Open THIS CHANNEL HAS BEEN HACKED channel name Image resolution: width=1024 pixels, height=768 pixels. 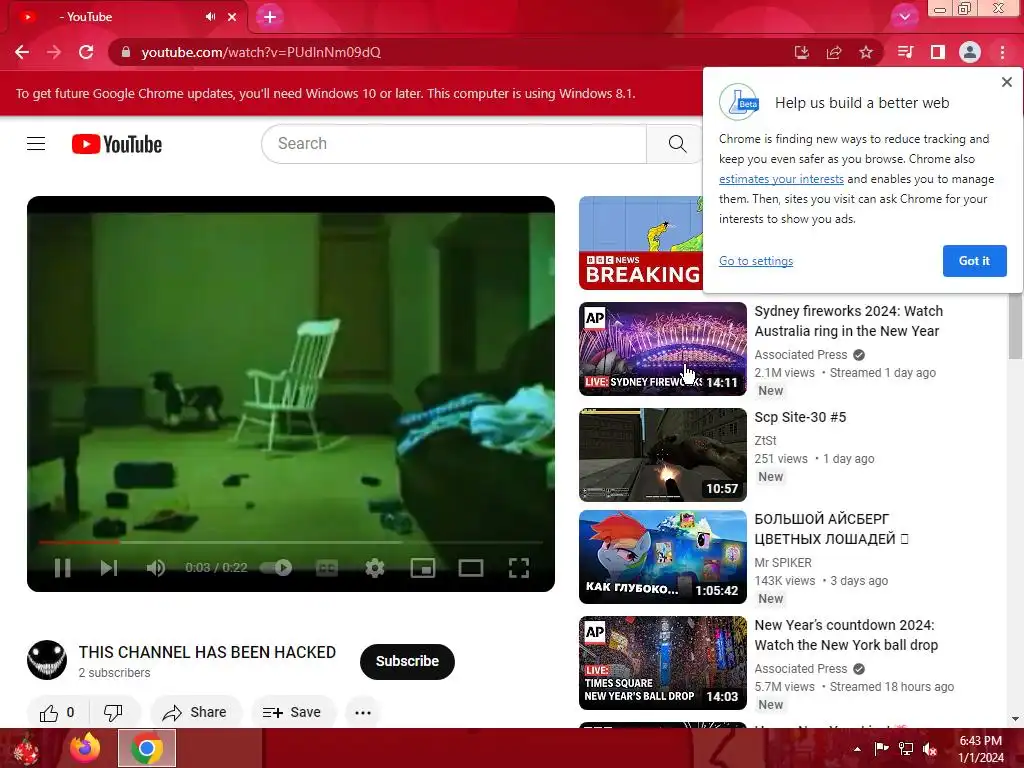click(x=207, y=652)
